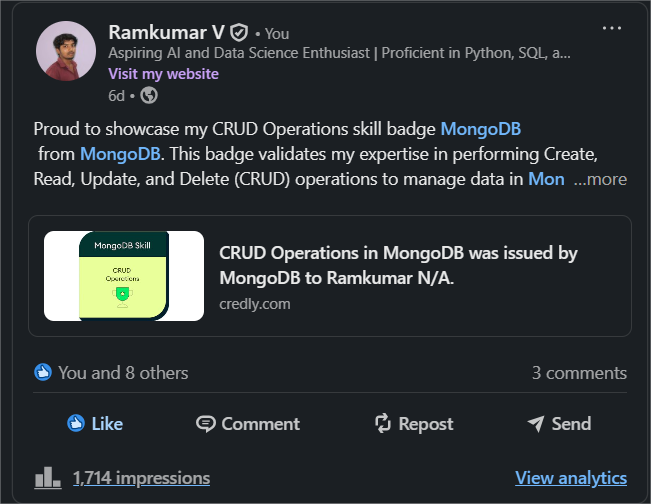Screen dimensions: 651x504
Task: Click the impressions bar chart icon
Action: pos(48,478)
